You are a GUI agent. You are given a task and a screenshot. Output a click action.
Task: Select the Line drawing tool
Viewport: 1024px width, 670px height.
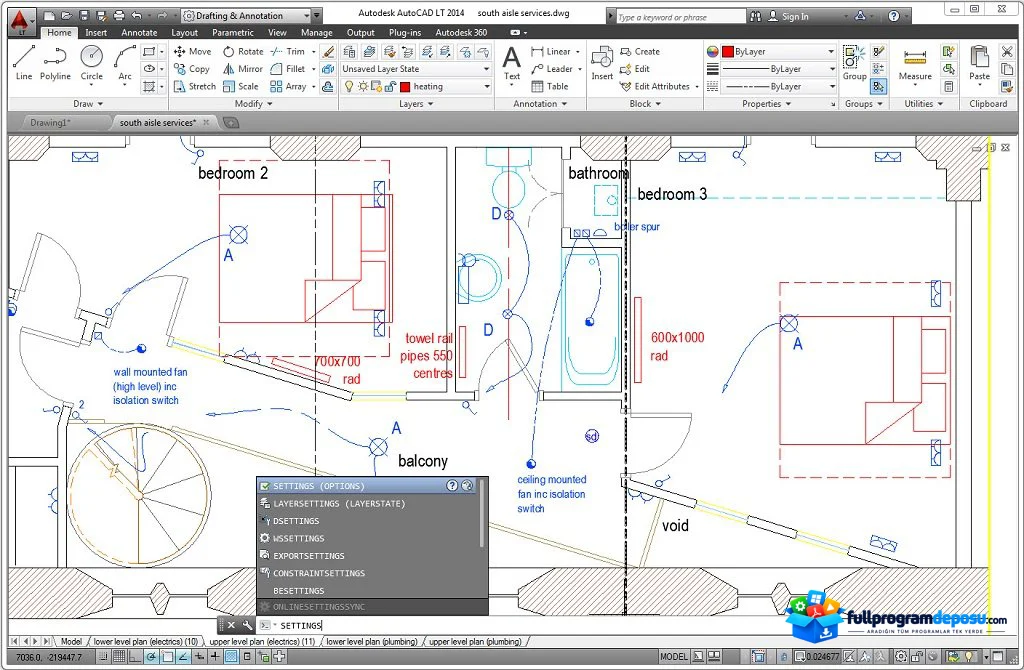point(24,63)
